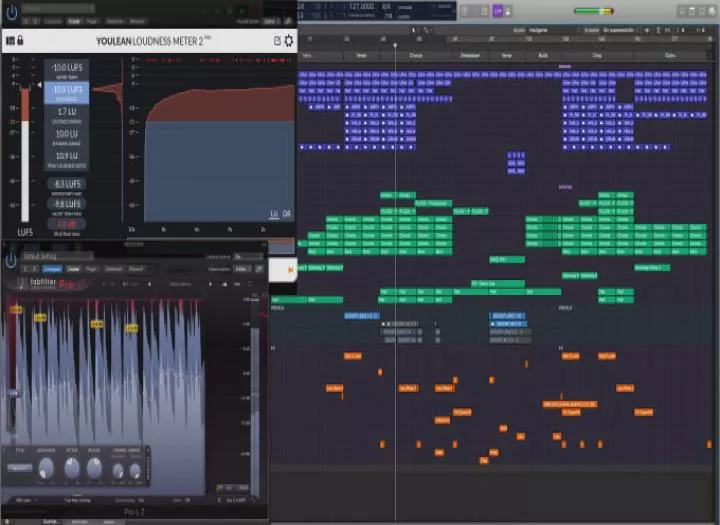Viewport: 720px width, 525px height.
Task: Open the List Editors icon in Logic's control bar
Action: pos(681,11)
